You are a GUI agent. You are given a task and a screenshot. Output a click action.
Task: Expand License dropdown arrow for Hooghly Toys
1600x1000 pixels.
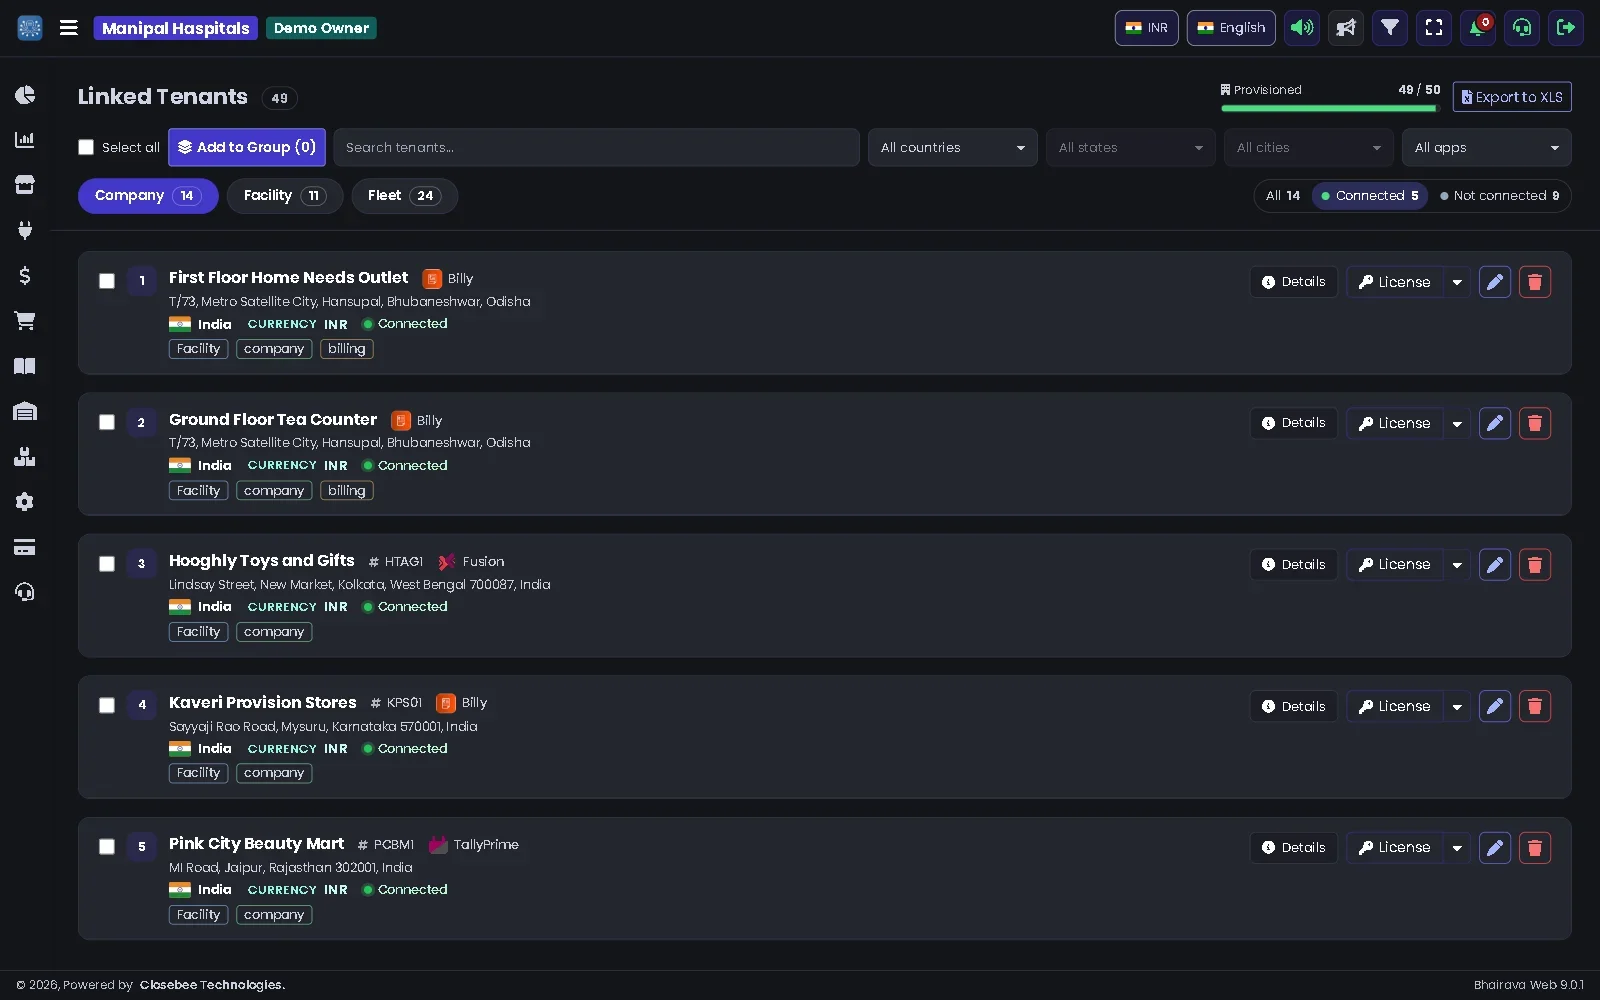click(x=1457, y=565)
